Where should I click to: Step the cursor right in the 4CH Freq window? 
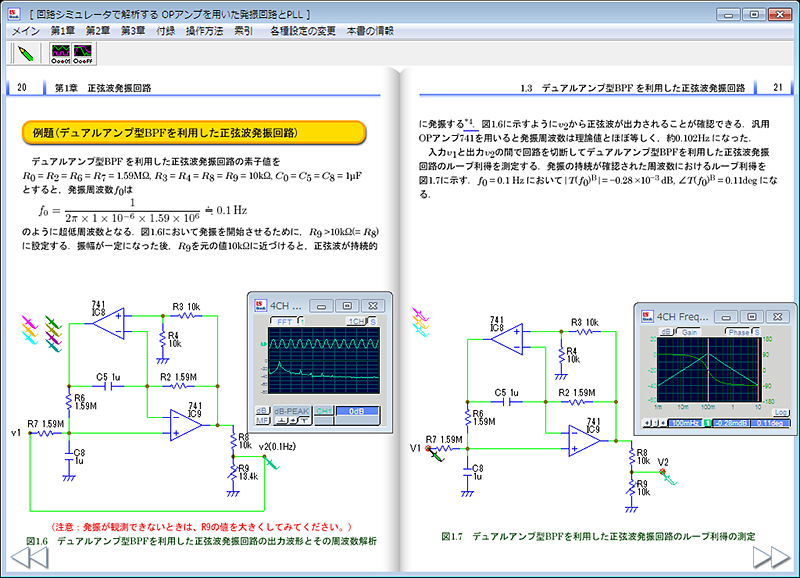pos(663,423)
